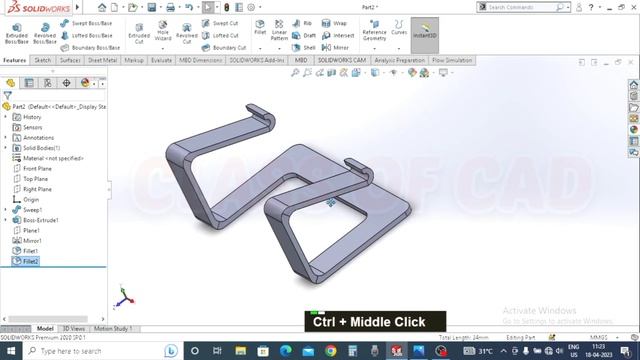The image size is (640, 360).
Task: Open the FeatureManager design tree tab
Action: tap(11, 83)
